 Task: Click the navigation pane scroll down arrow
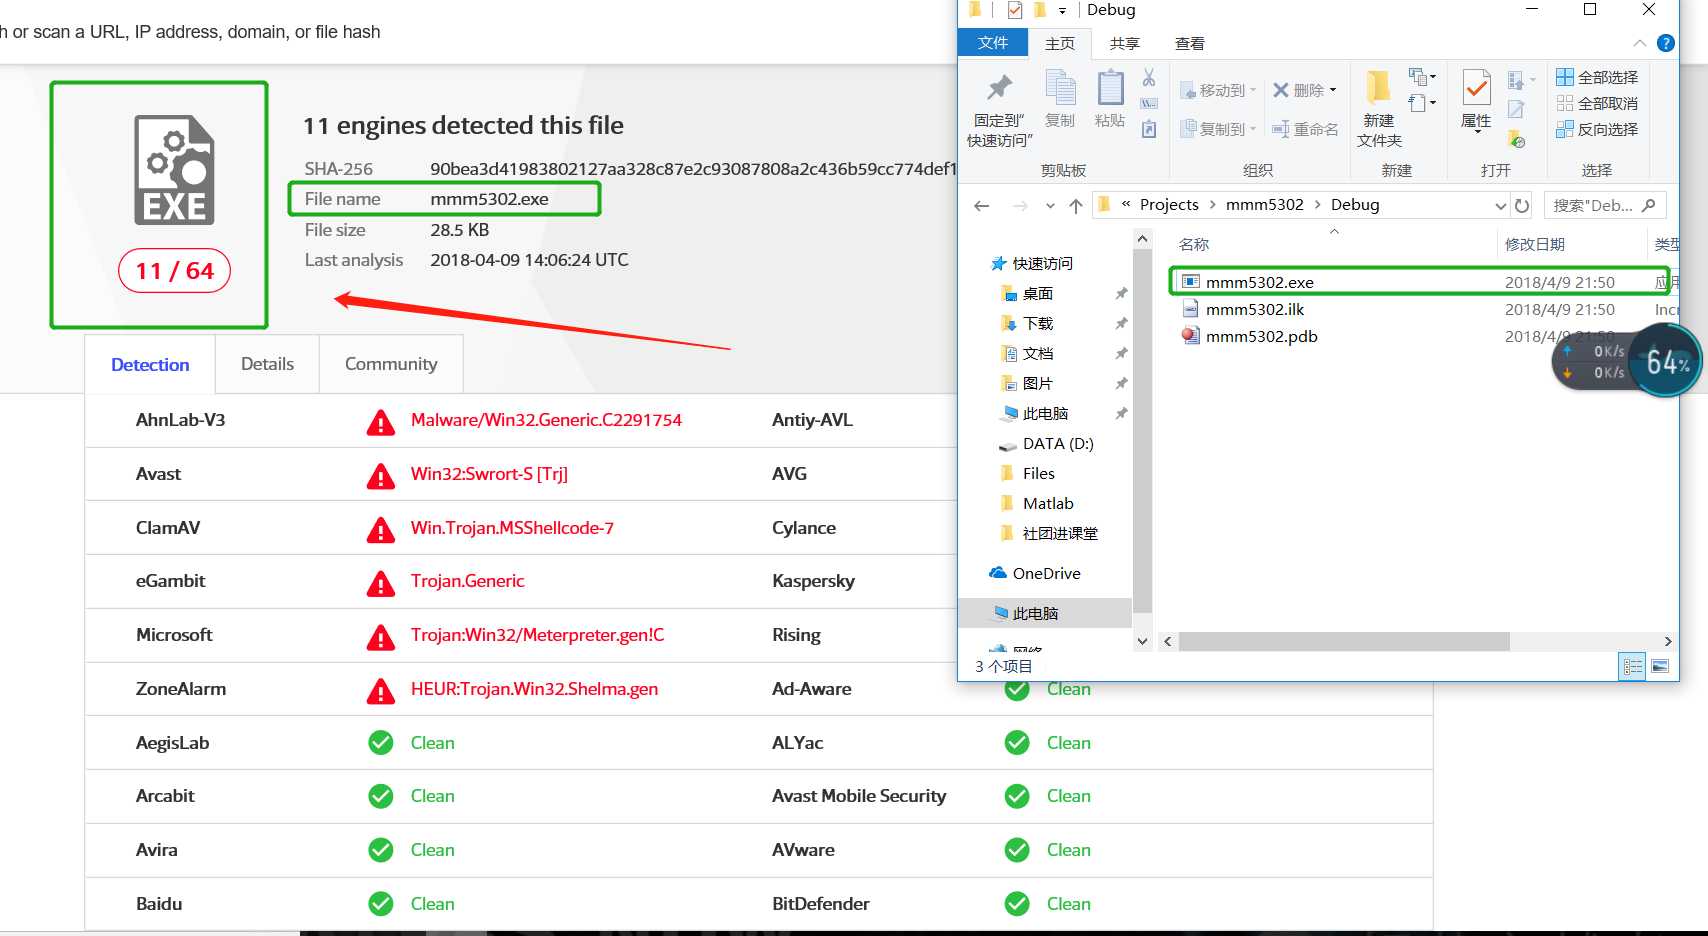(1142, 641)
